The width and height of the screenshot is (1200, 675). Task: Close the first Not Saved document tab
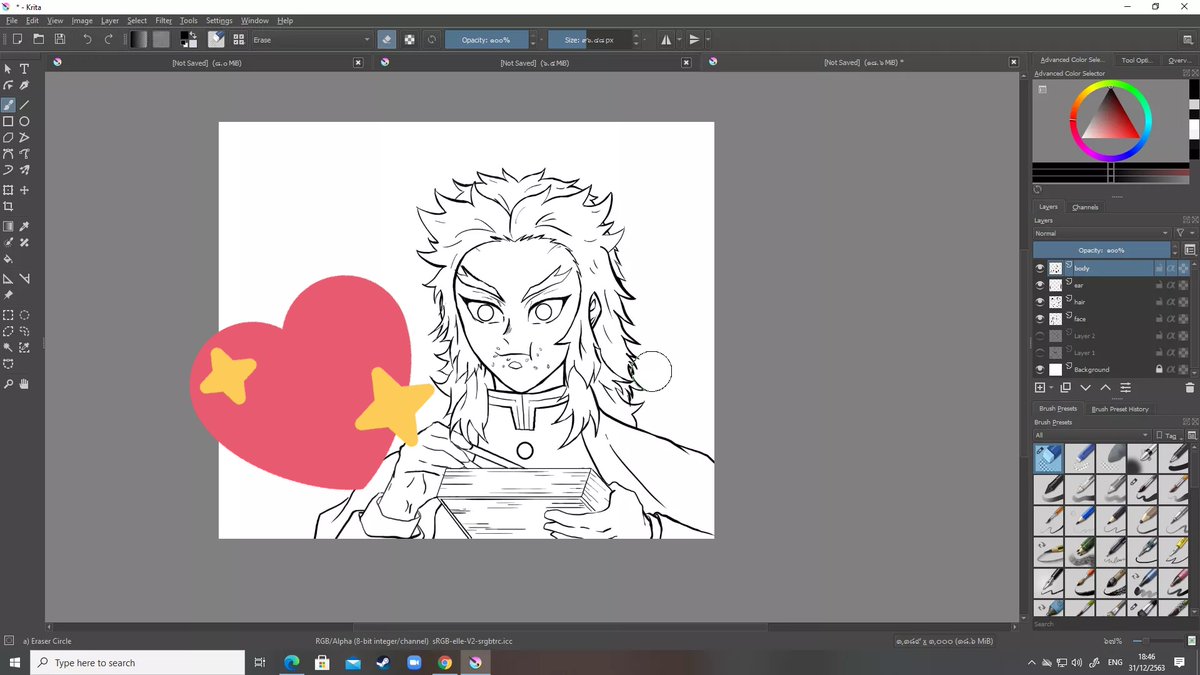click(358, 62)
